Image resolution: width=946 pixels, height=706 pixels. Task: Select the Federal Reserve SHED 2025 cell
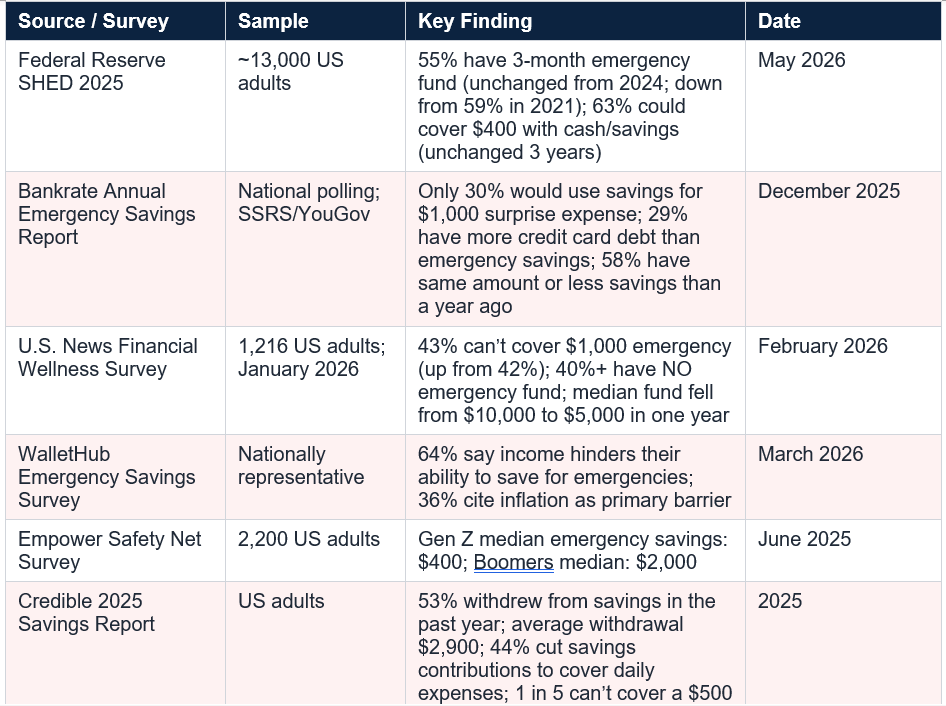click(115, 106)
